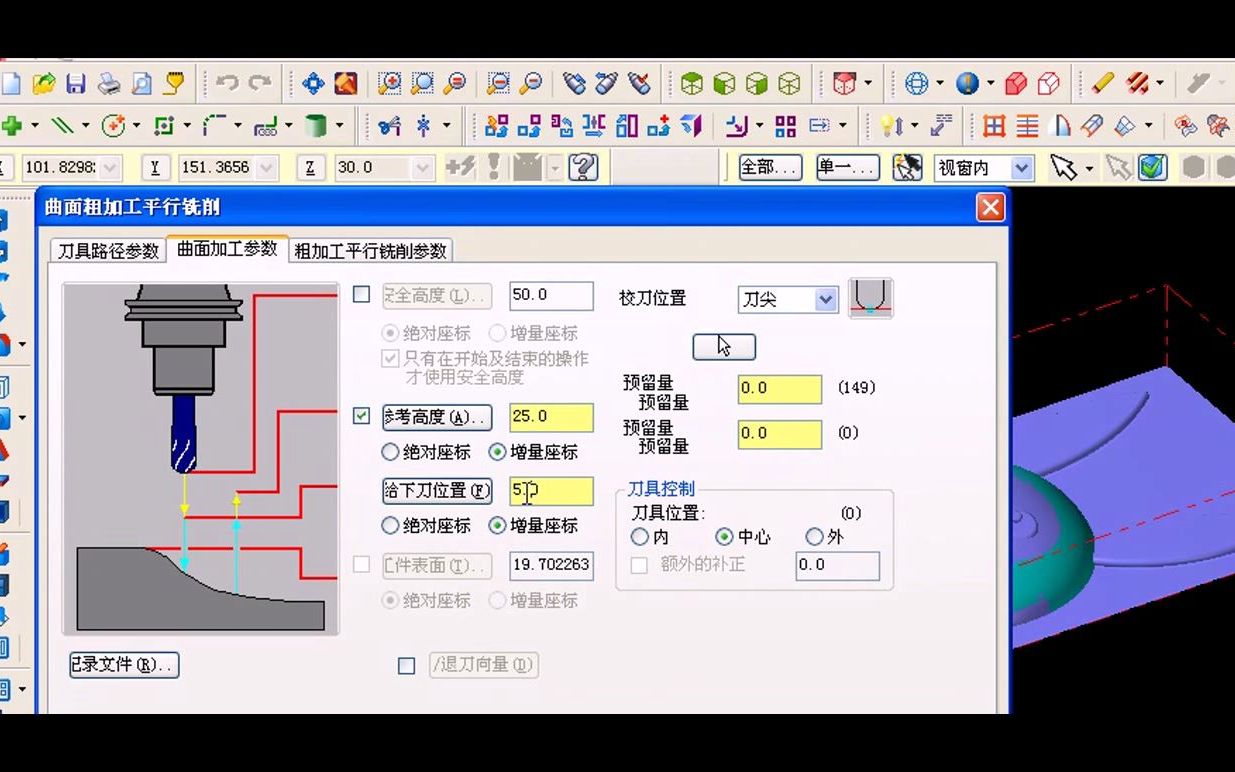The width and height of the screenshot is (1235, 772).
Task: Click the 参考高度(A) button
Action: 437,417
